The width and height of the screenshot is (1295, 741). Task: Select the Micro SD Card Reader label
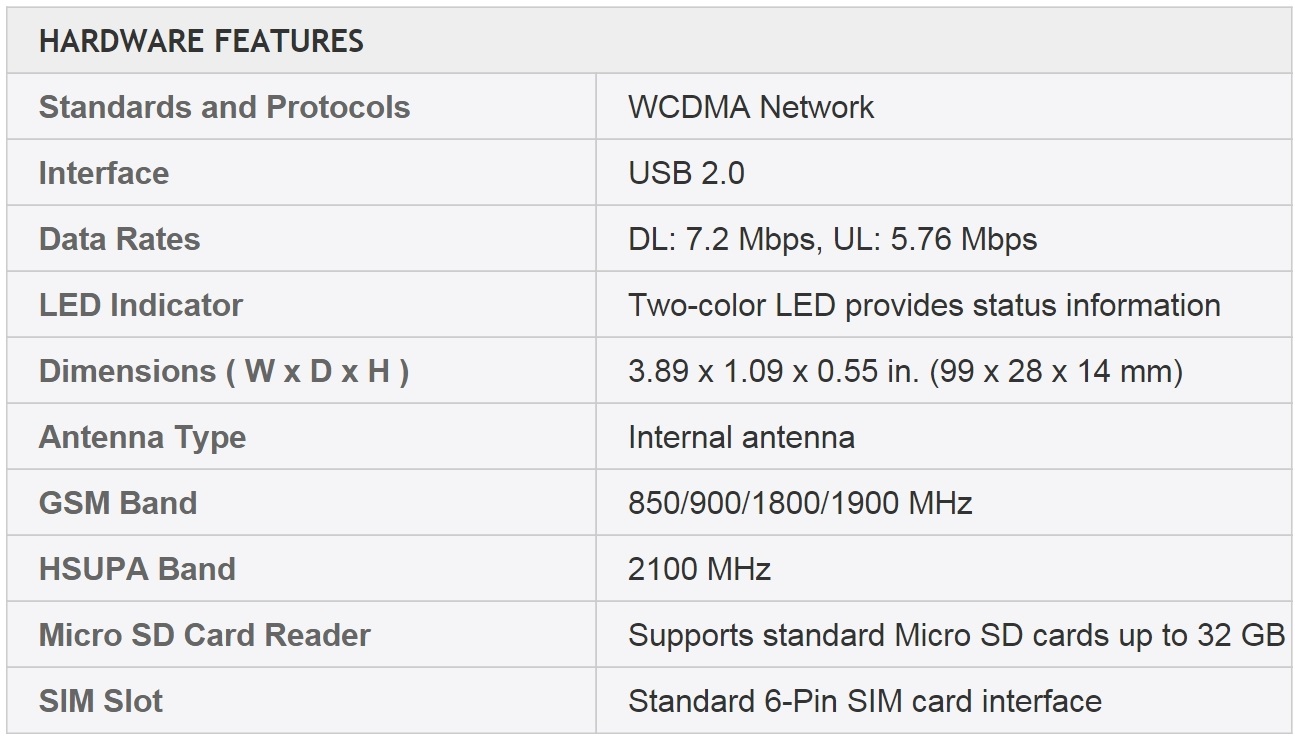click(205, 635)
